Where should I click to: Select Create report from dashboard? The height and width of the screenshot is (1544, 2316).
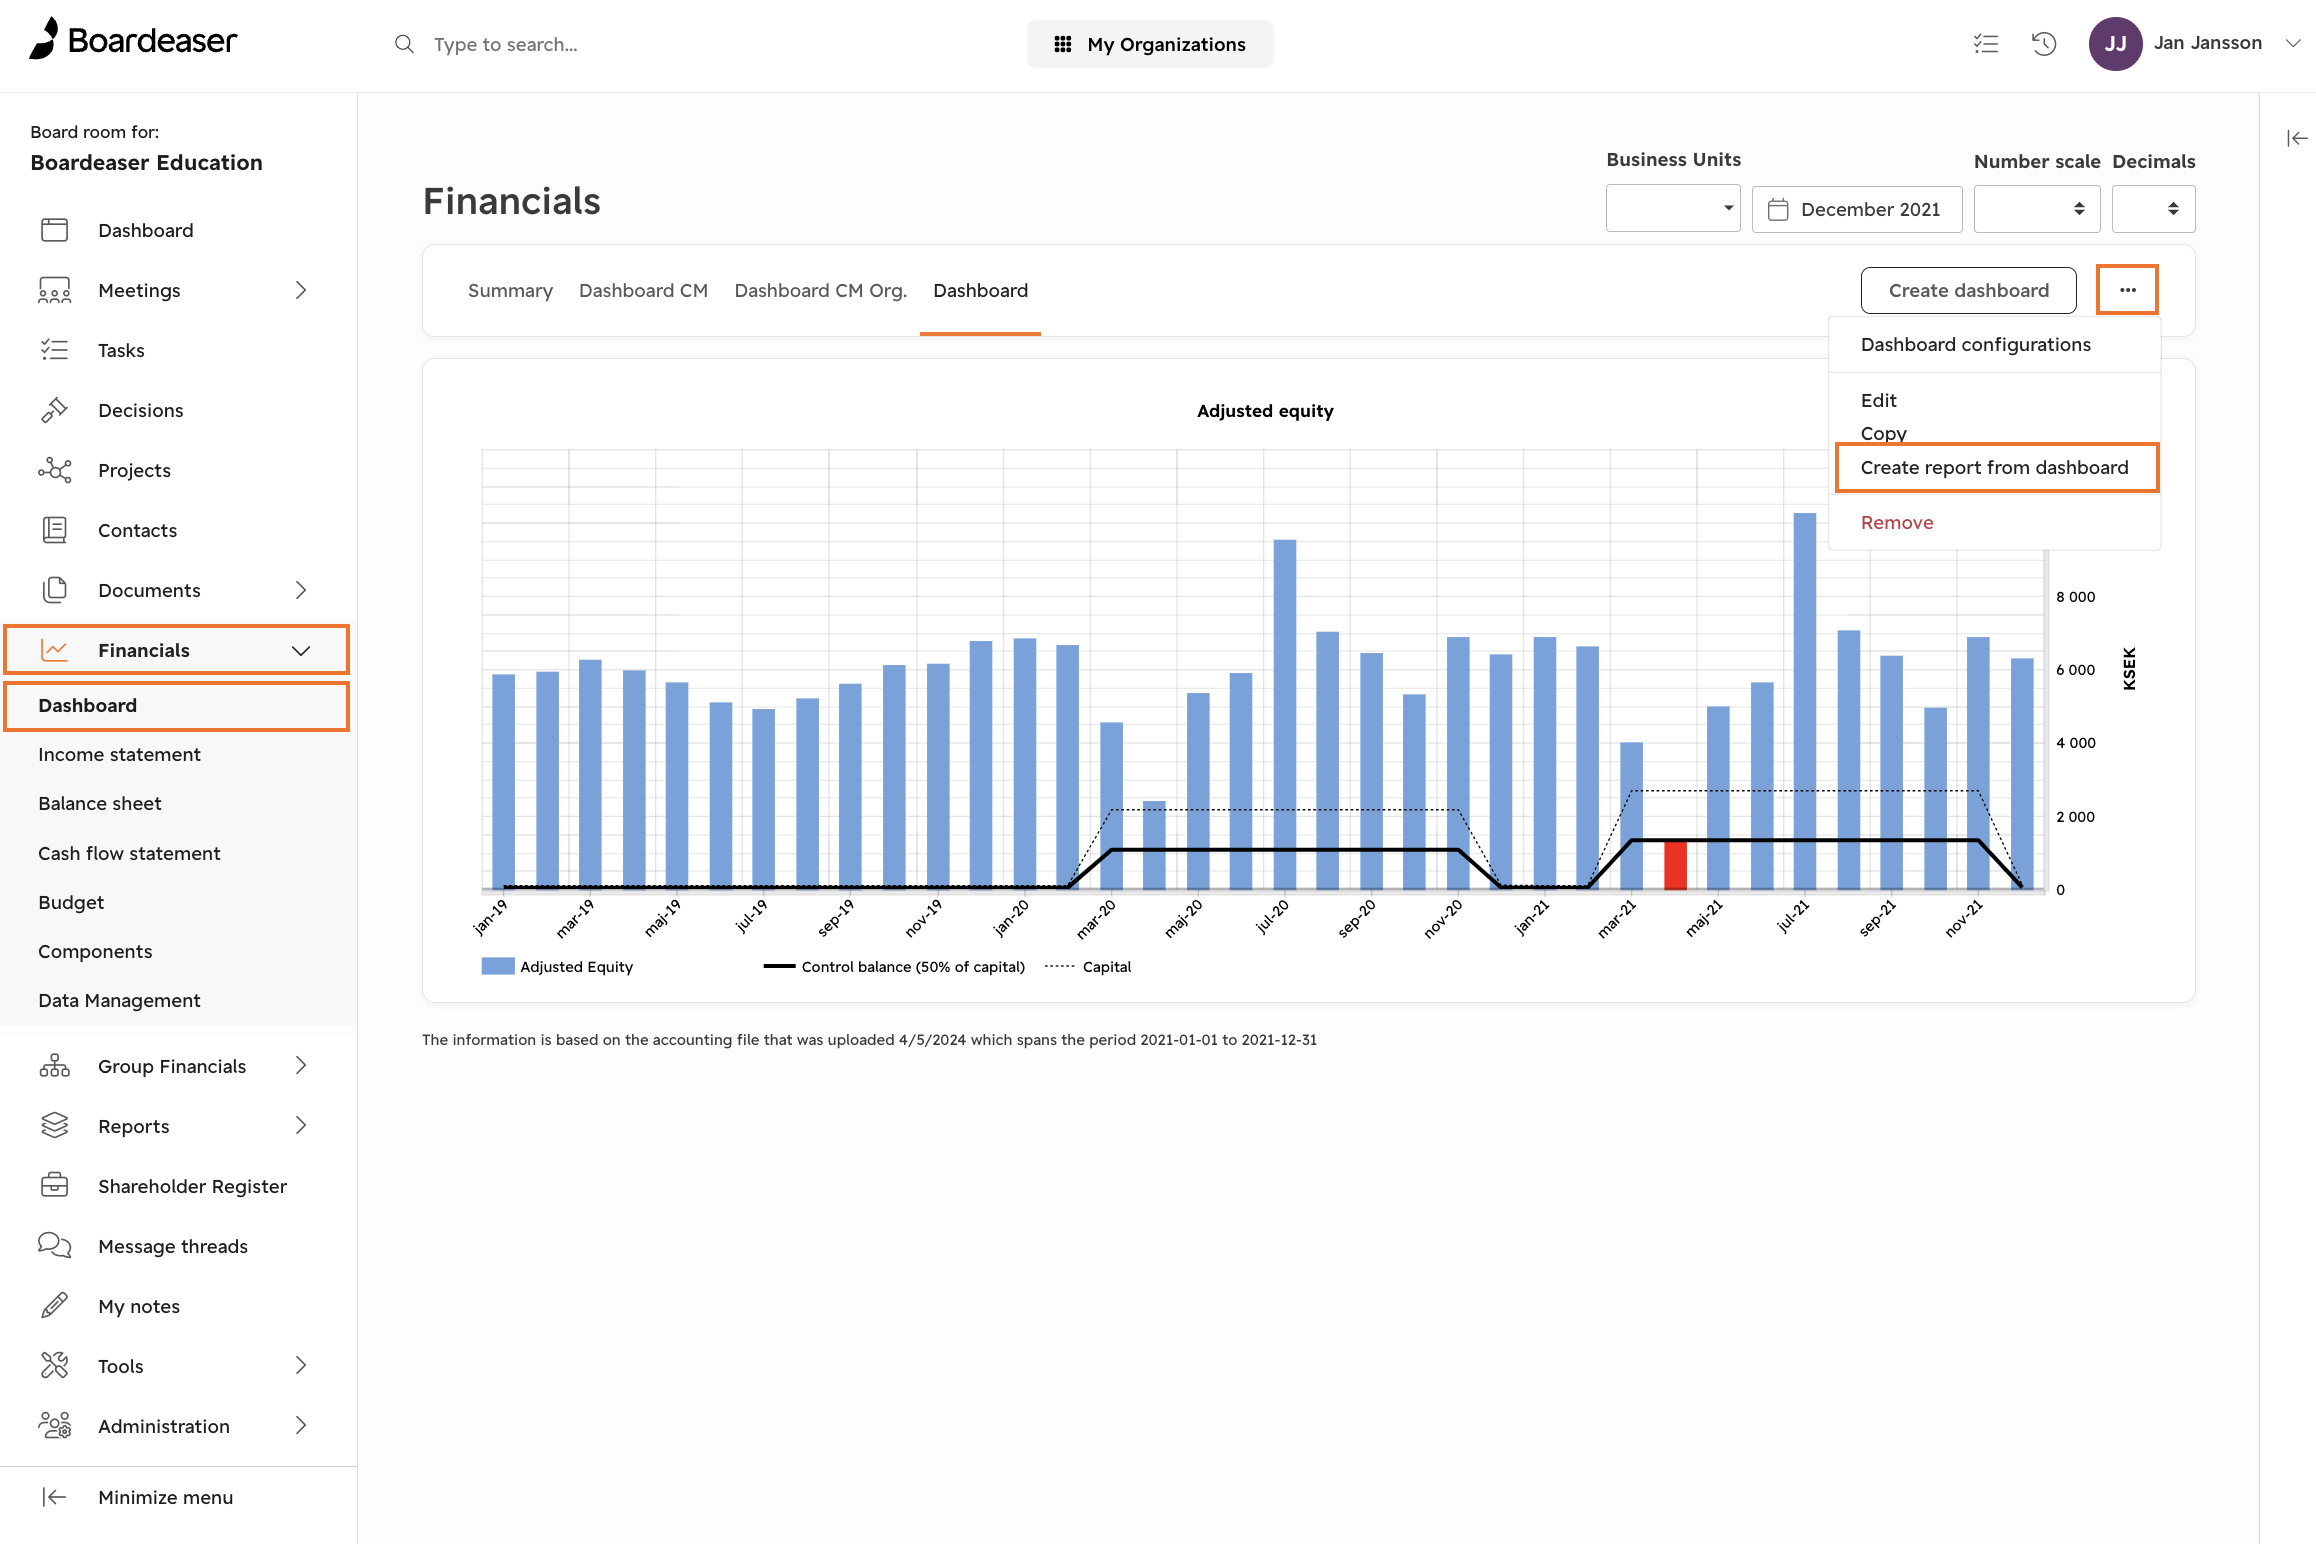pyautogui.click(x=1995, y=467)
